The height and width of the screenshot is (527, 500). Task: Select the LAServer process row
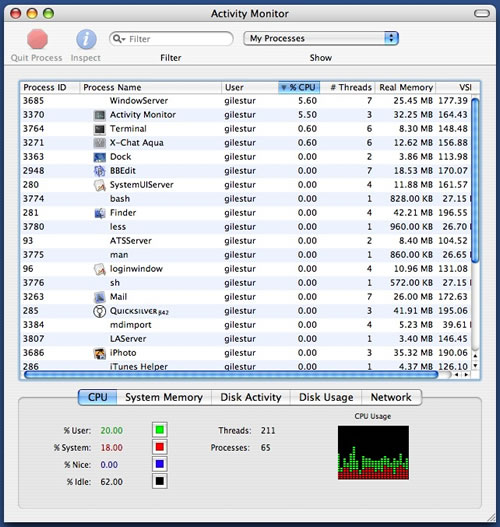pos(245,339)
